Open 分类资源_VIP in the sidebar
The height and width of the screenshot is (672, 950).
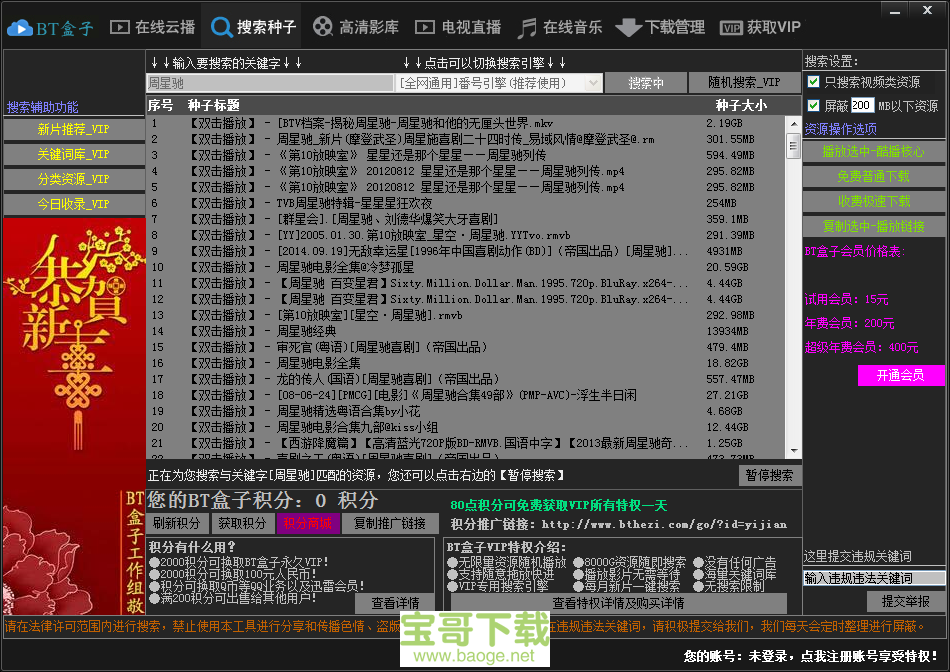tap(73, 179)
